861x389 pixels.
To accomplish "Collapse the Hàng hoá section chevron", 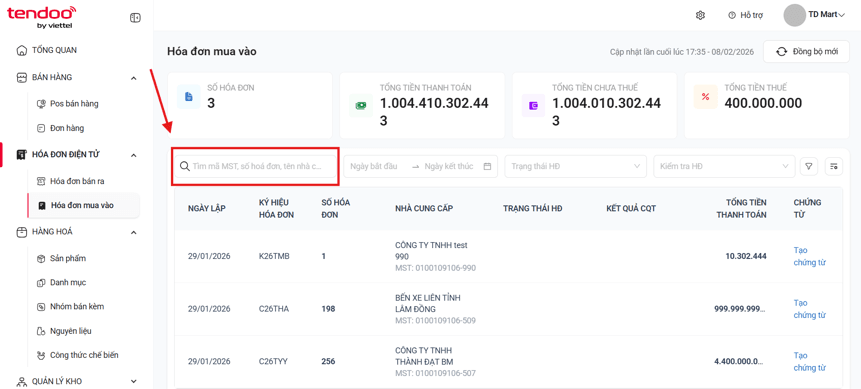I will pyautogui.click(x=133, y=232).
